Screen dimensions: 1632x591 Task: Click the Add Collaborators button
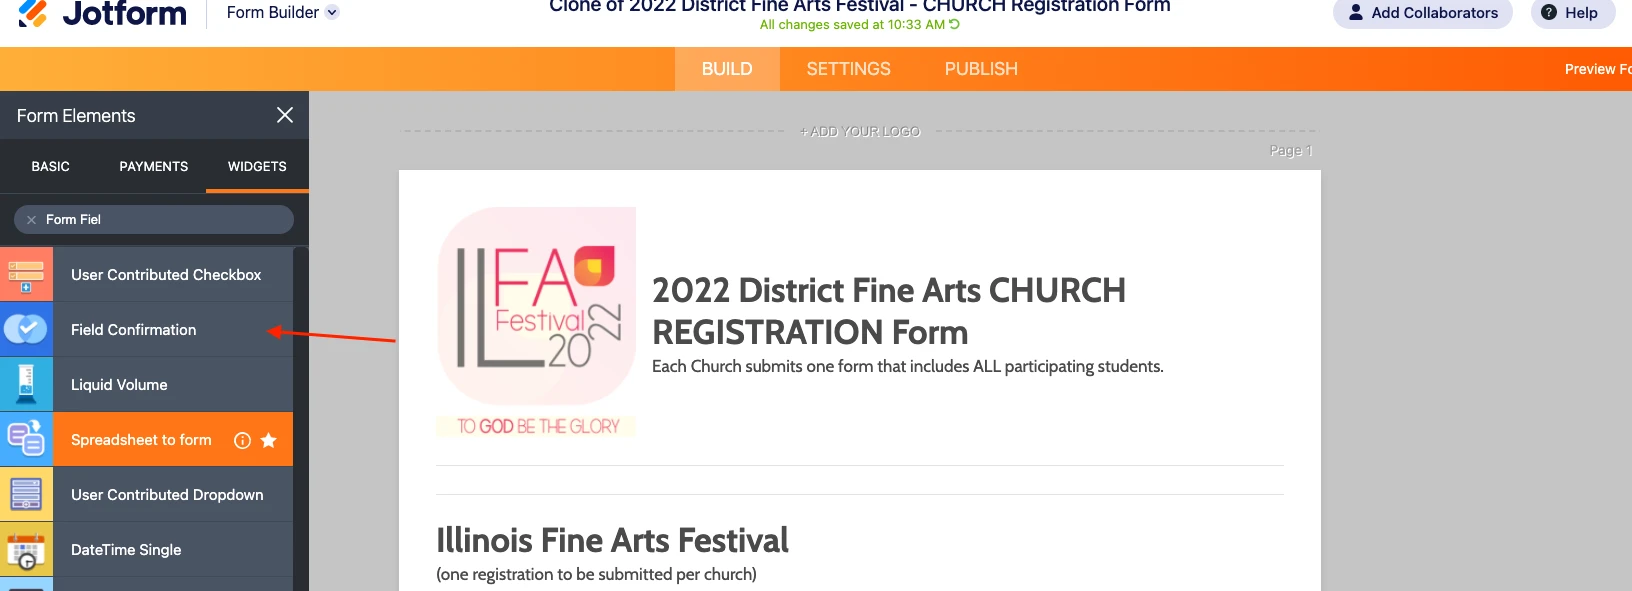coord(1422,13)
